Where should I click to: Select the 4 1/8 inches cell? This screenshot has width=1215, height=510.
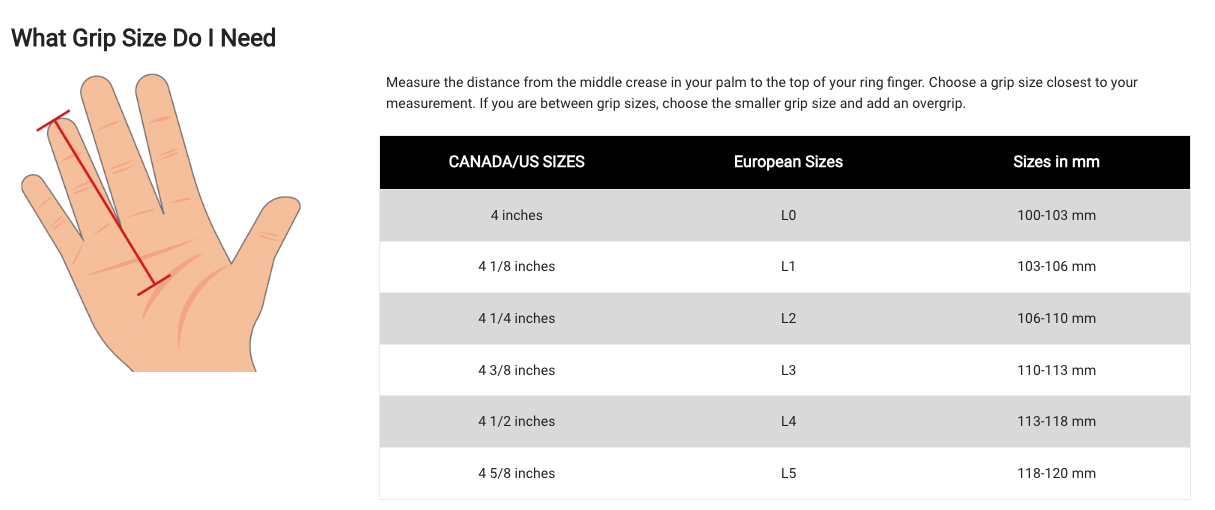516,267
